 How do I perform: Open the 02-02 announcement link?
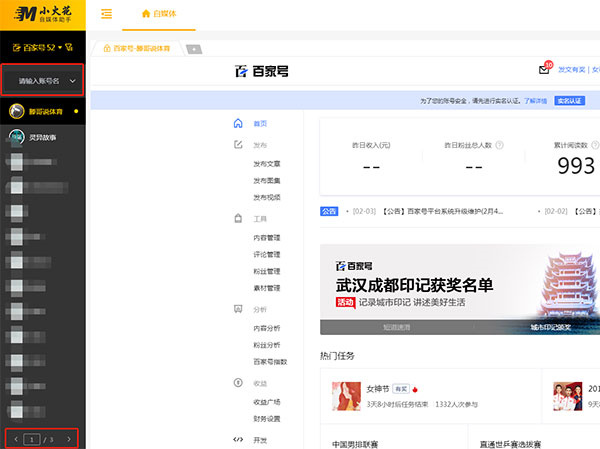click(570, 211)
